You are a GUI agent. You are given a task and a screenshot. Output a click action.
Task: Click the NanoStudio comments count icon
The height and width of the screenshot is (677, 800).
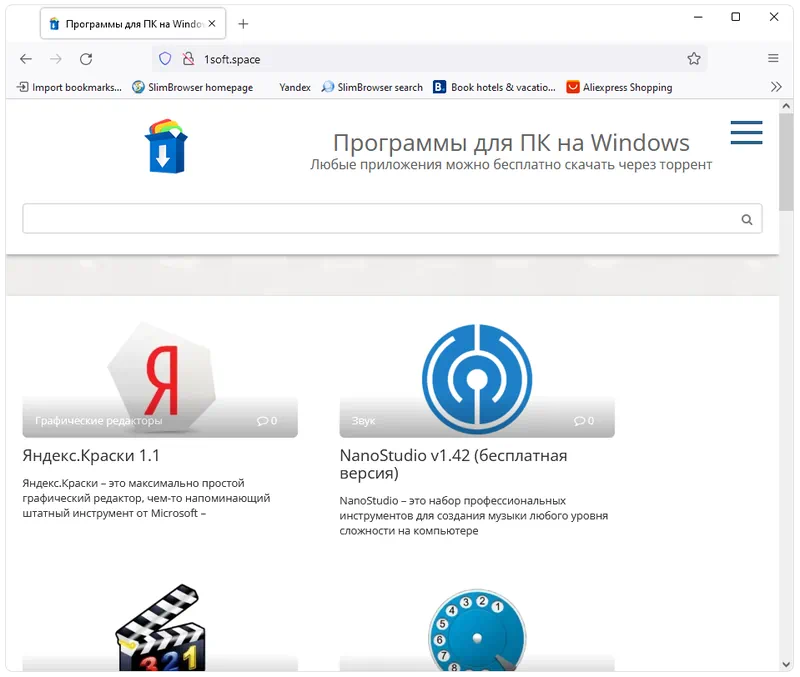pos(584,421)
